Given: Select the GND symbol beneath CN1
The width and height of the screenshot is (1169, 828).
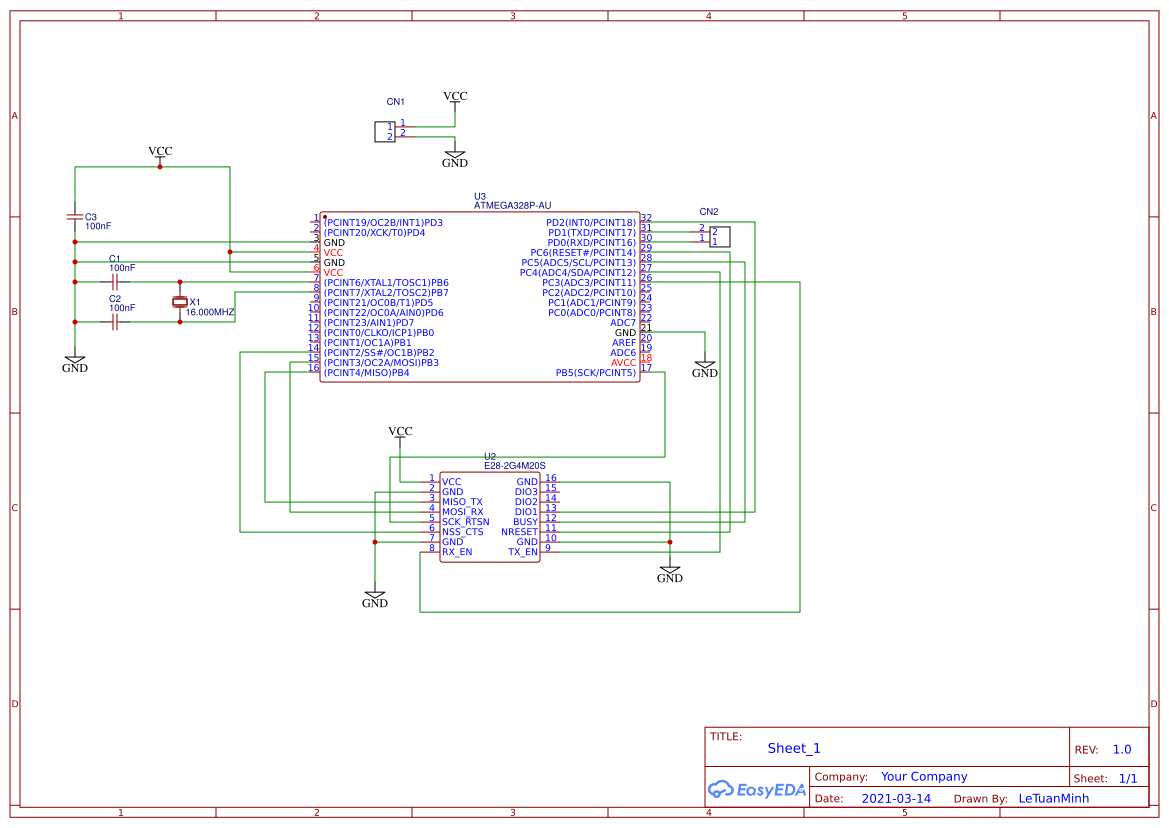Looking at the screenshot, I should (x=455, y=160).
